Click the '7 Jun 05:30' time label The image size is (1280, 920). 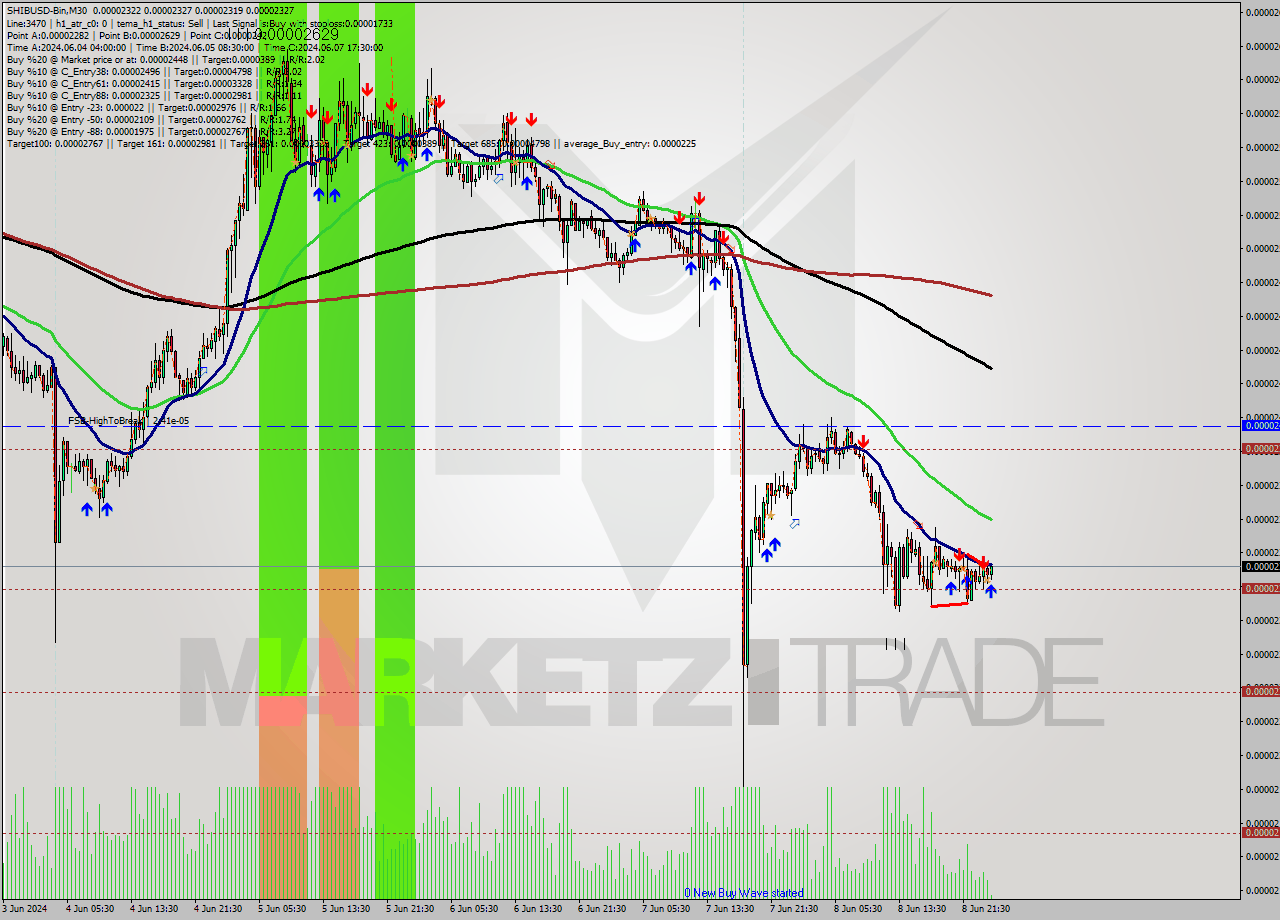(x=666, y=909)
